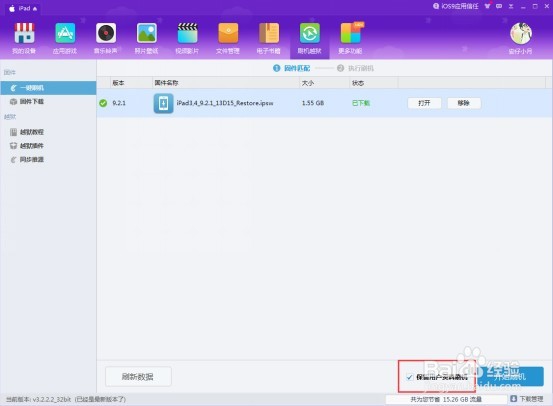The height and width of the screenshot is (406, 553).
Task: Click the download manager arrow icon
Action: click(514, 399)
